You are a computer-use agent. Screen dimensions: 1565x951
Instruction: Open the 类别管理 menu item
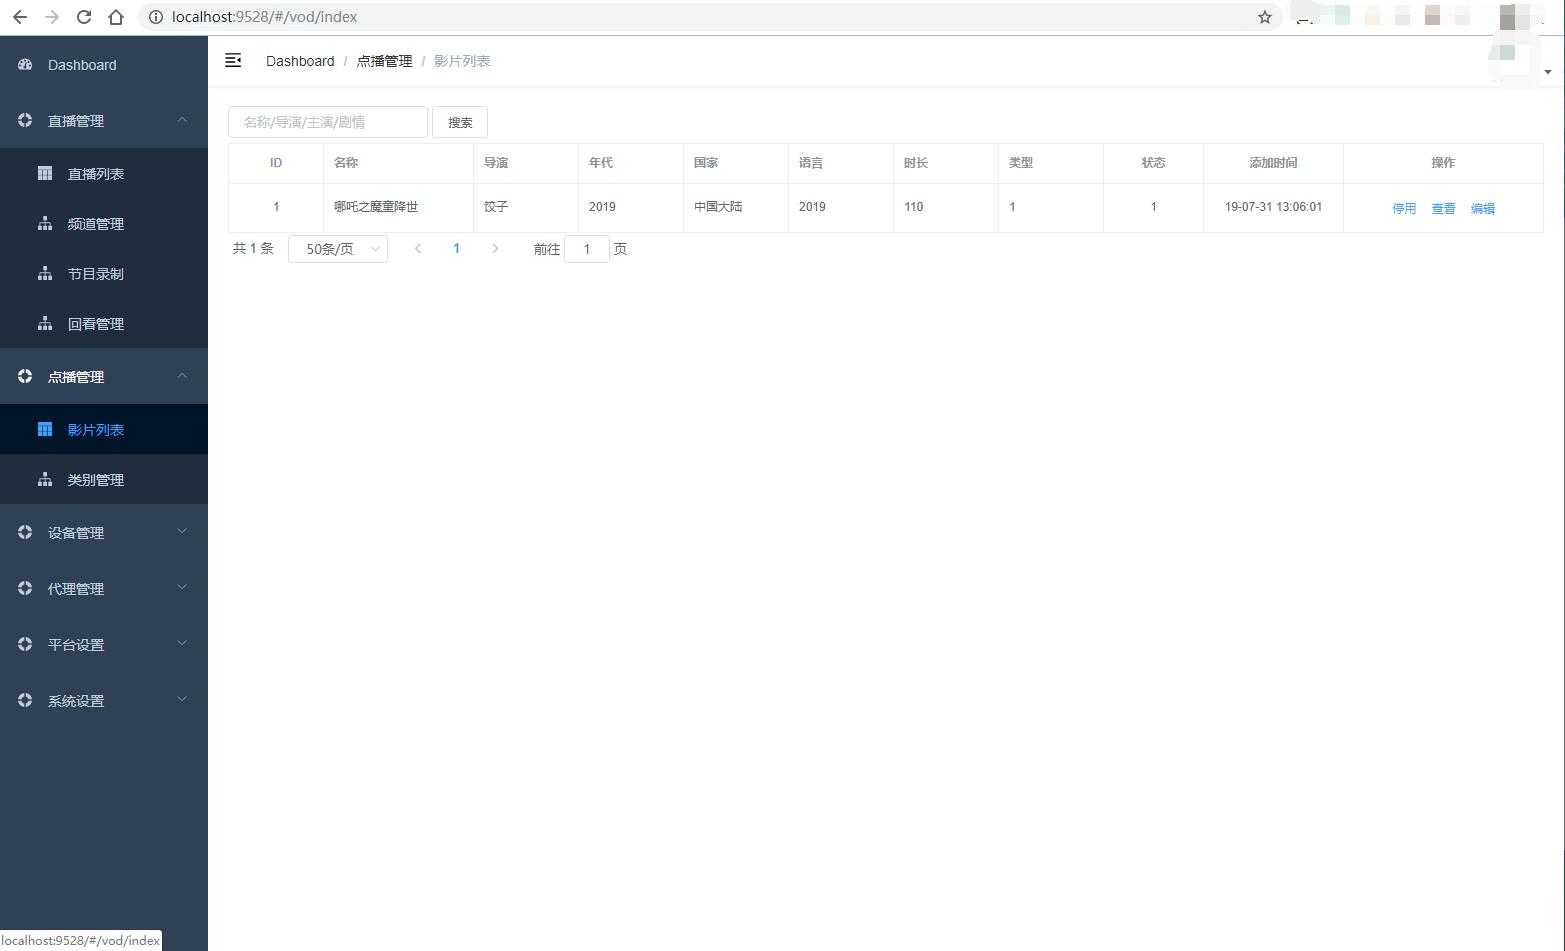pyautogui.click(x=104, y=480)
